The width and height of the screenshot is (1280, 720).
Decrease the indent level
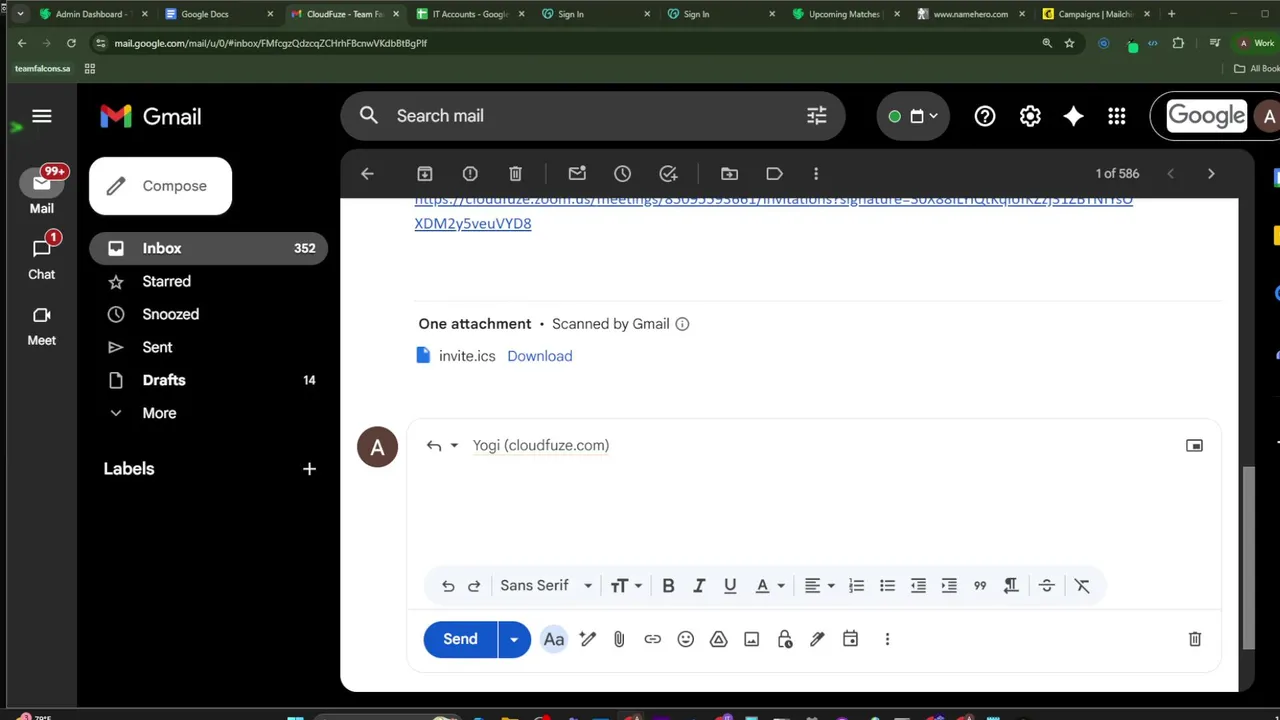coord(918,586)
